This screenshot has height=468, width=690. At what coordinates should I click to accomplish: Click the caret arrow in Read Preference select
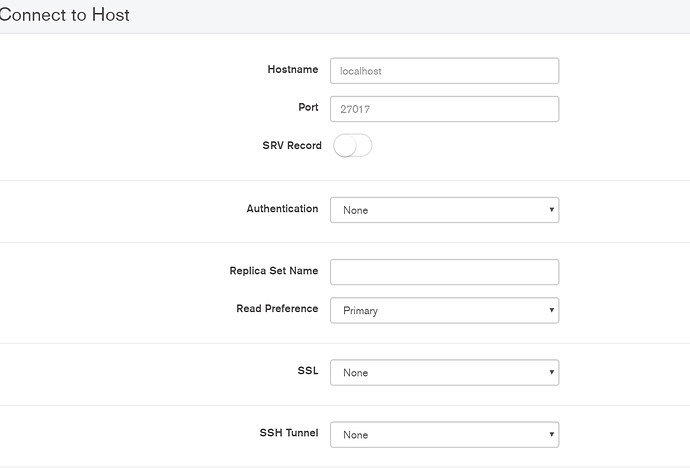(x=551, y=310)
